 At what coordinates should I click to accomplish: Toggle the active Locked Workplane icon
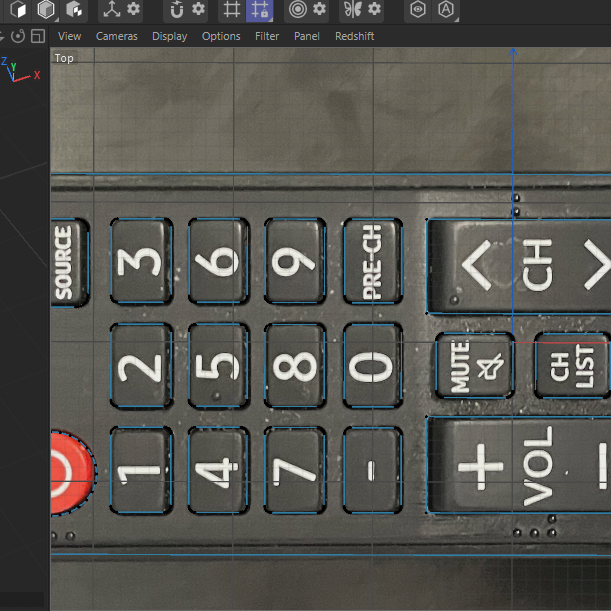[x=260, y=10]
